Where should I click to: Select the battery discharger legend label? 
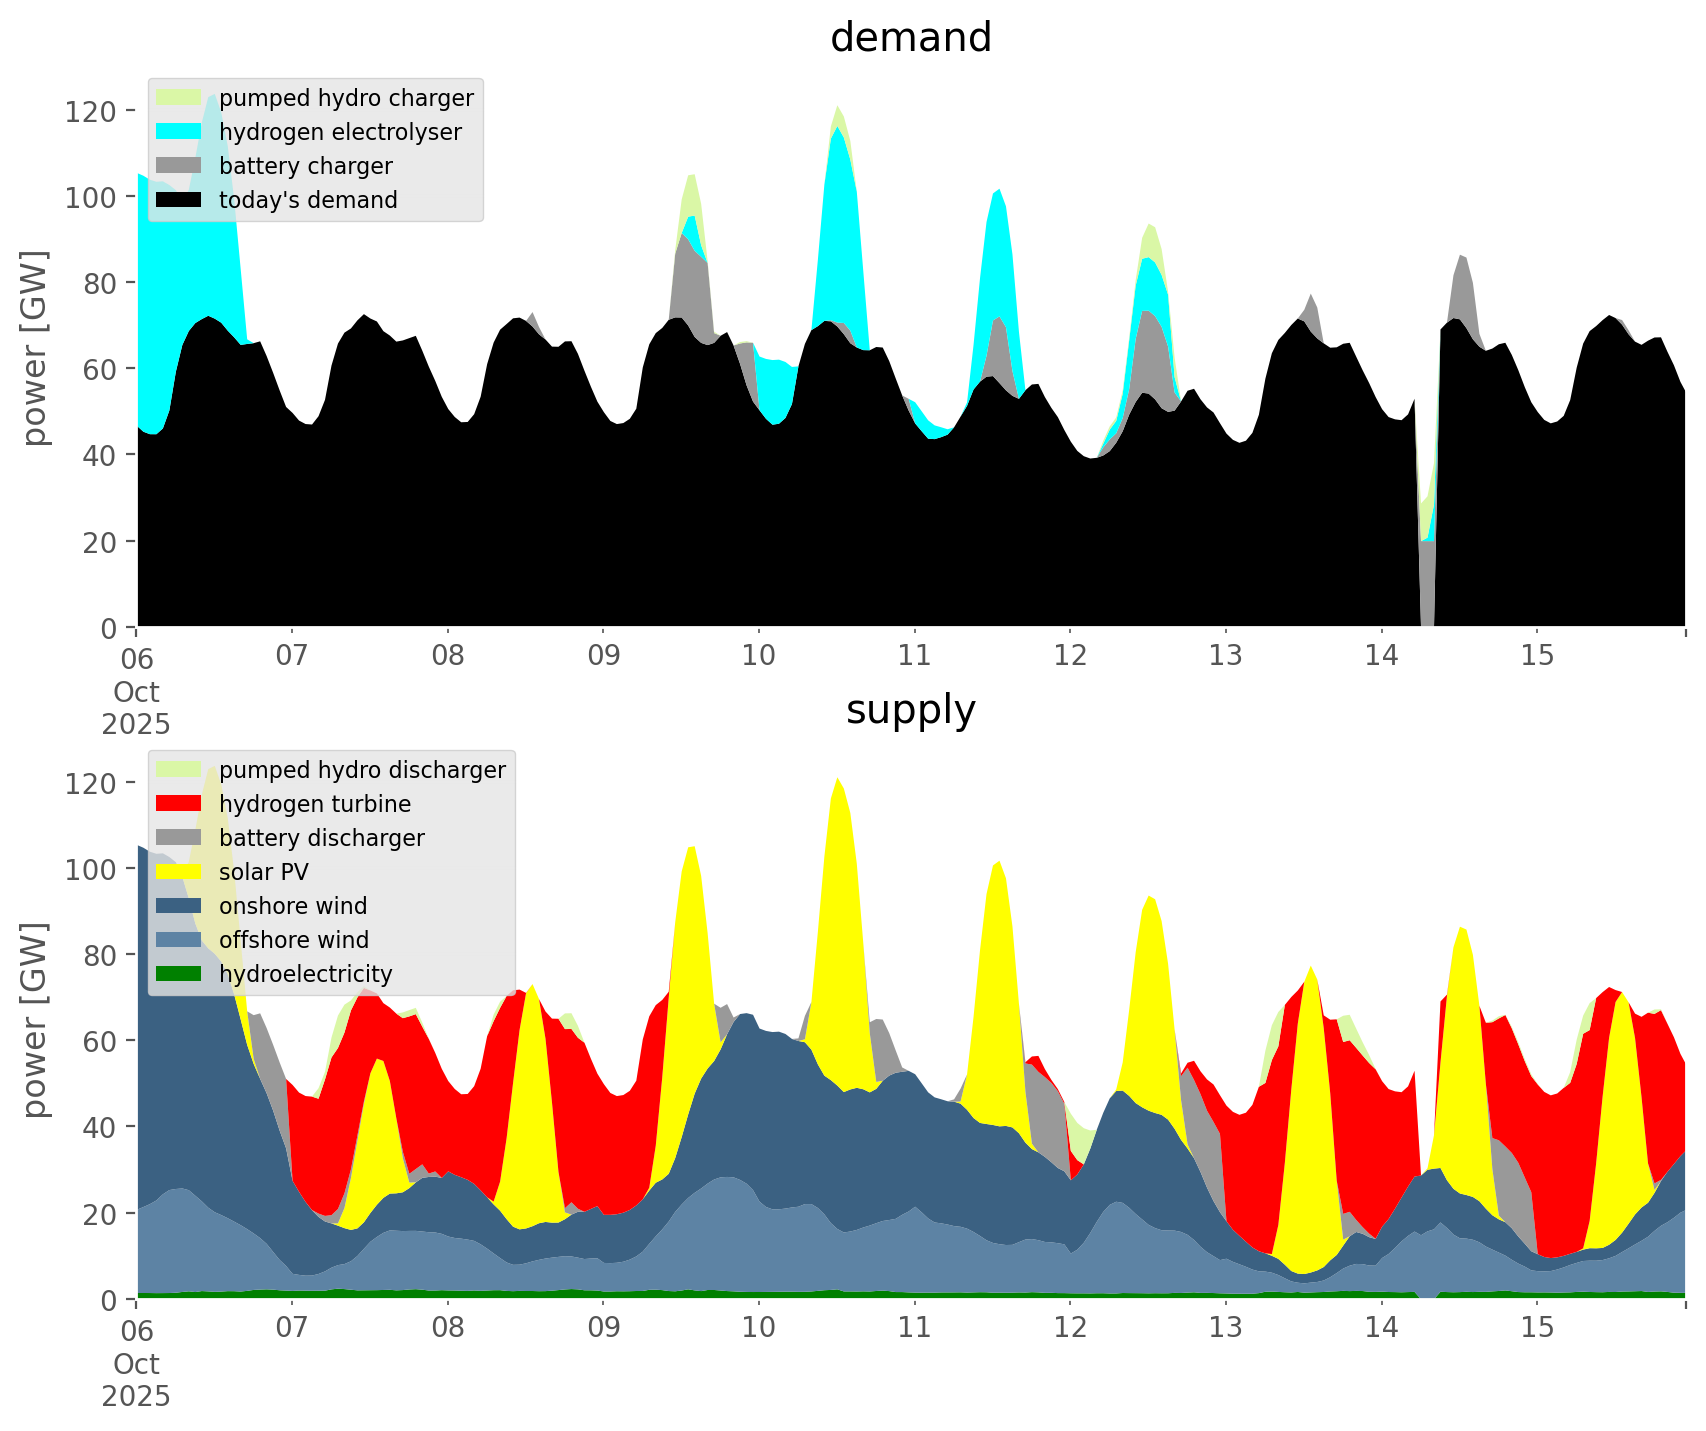pos(321,838)
